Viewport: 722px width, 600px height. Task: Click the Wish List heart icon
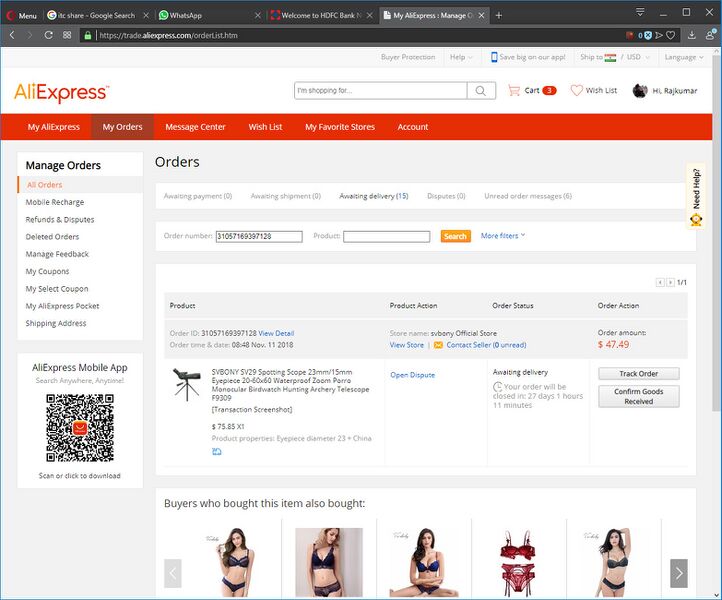[576, 90]
